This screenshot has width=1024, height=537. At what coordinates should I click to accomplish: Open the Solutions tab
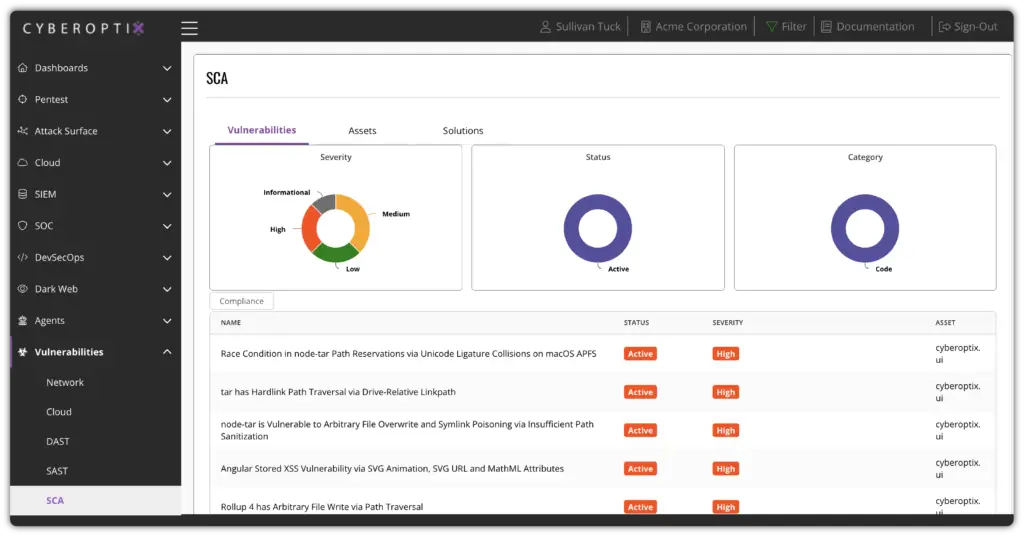[463, 131]
